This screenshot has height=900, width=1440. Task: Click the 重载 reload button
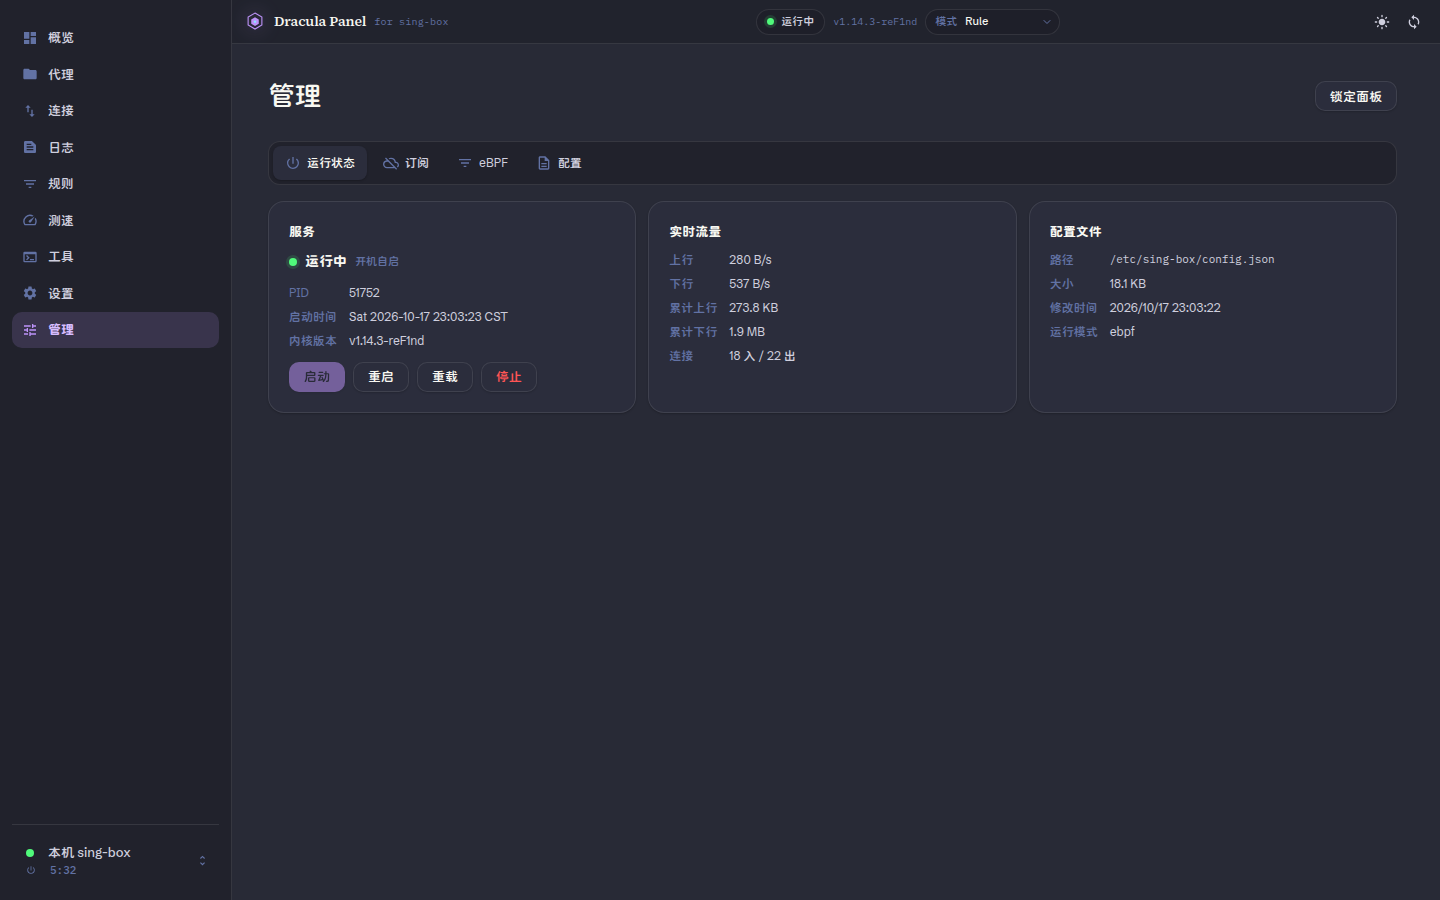[x=445, y=377]
